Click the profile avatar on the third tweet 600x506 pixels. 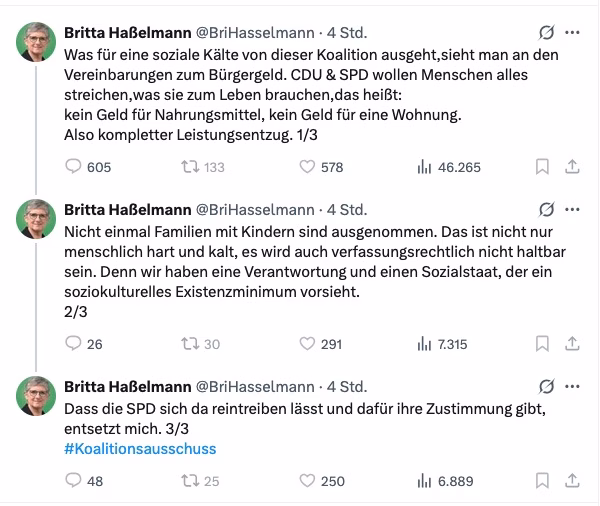pos(36,396)
